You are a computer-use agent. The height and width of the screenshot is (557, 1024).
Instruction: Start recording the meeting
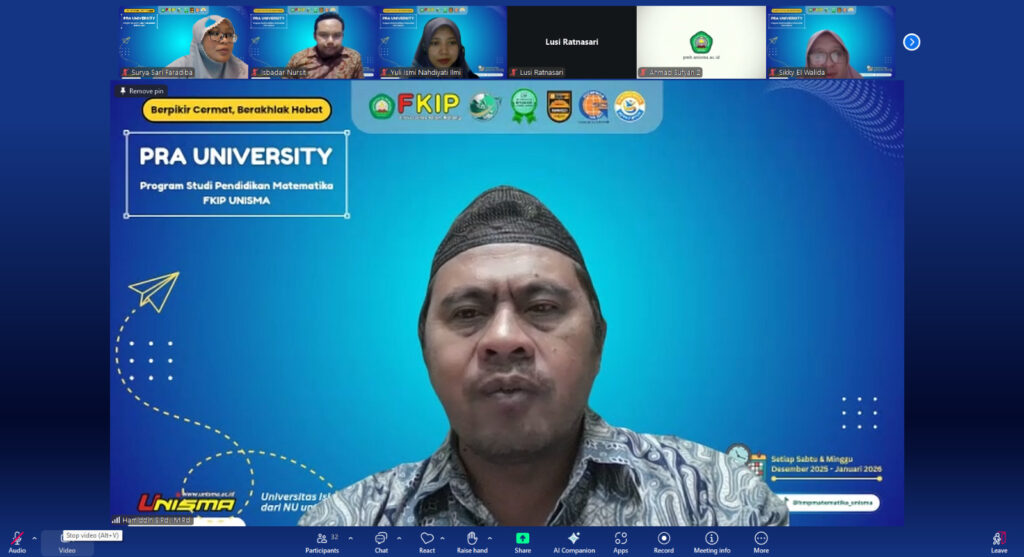tap(664, 542)
